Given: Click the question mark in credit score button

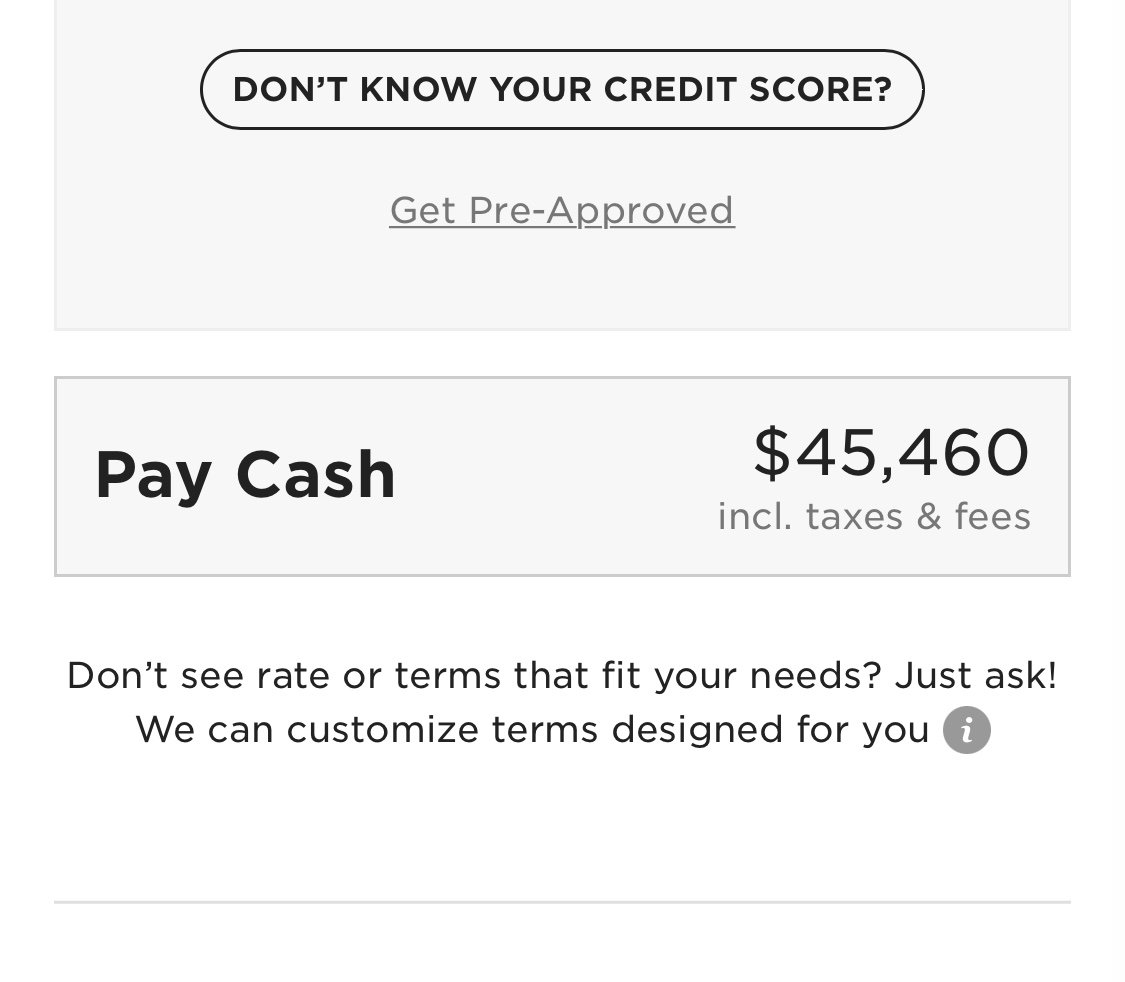Looking at the screenshot, I should tap(882, 90).
